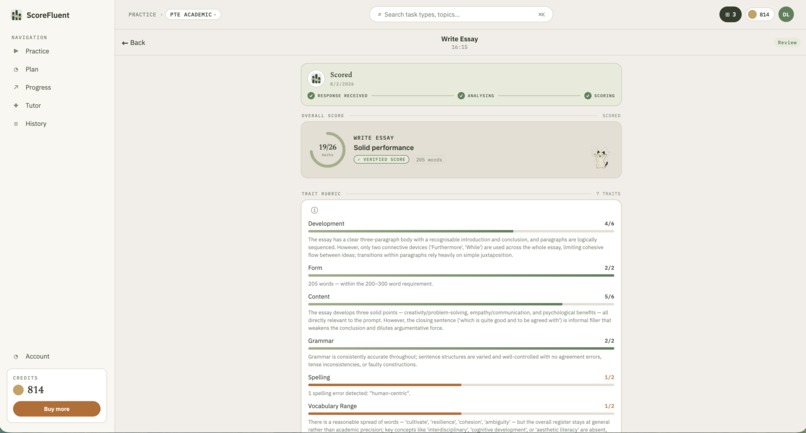
Task: Click the Development trait heading
Action: [x=326, y=224]
